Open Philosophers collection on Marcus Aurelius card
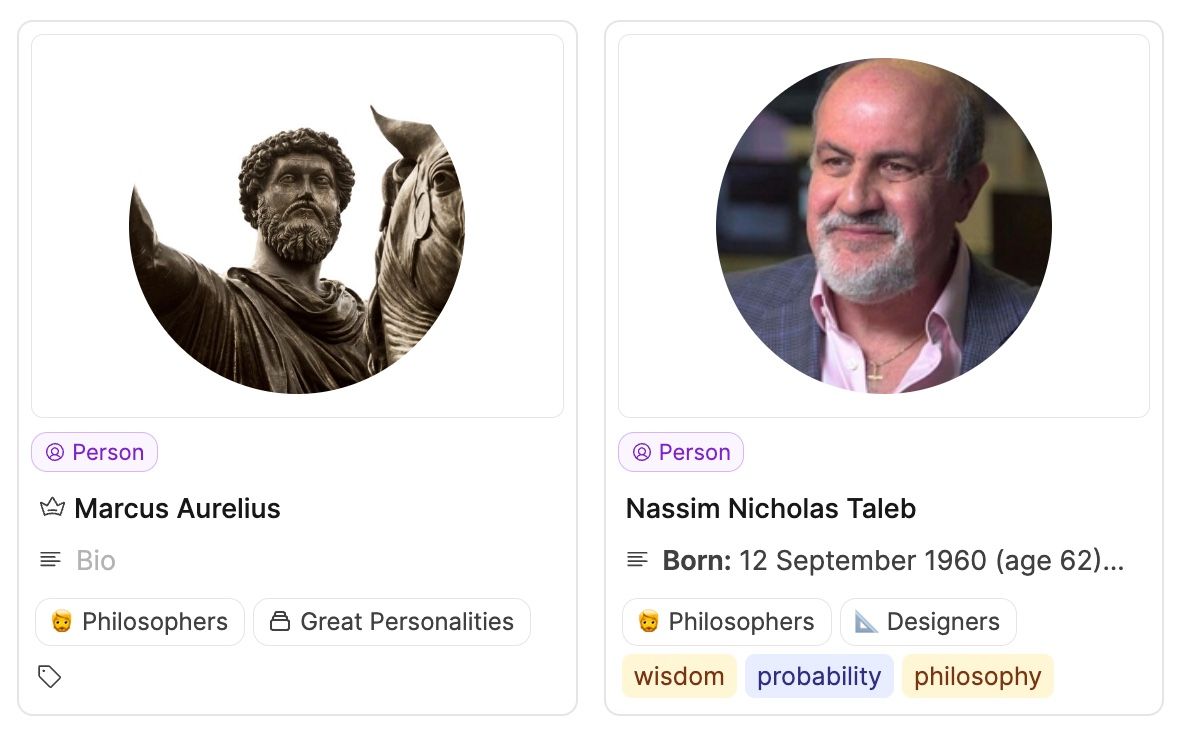This screenshot has height=732, width=1182. (140, 622)
